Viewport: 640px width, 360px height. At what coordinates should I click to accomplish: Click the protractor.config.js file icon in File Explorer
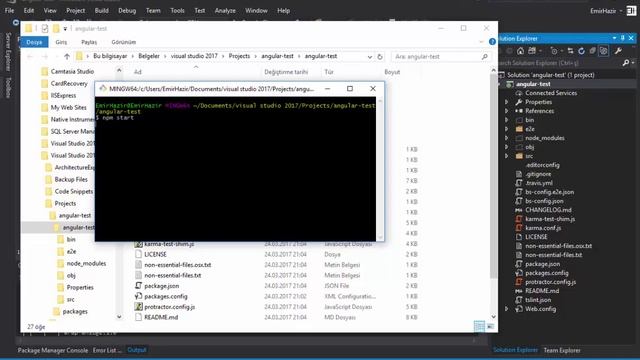[x=138, y=307]
